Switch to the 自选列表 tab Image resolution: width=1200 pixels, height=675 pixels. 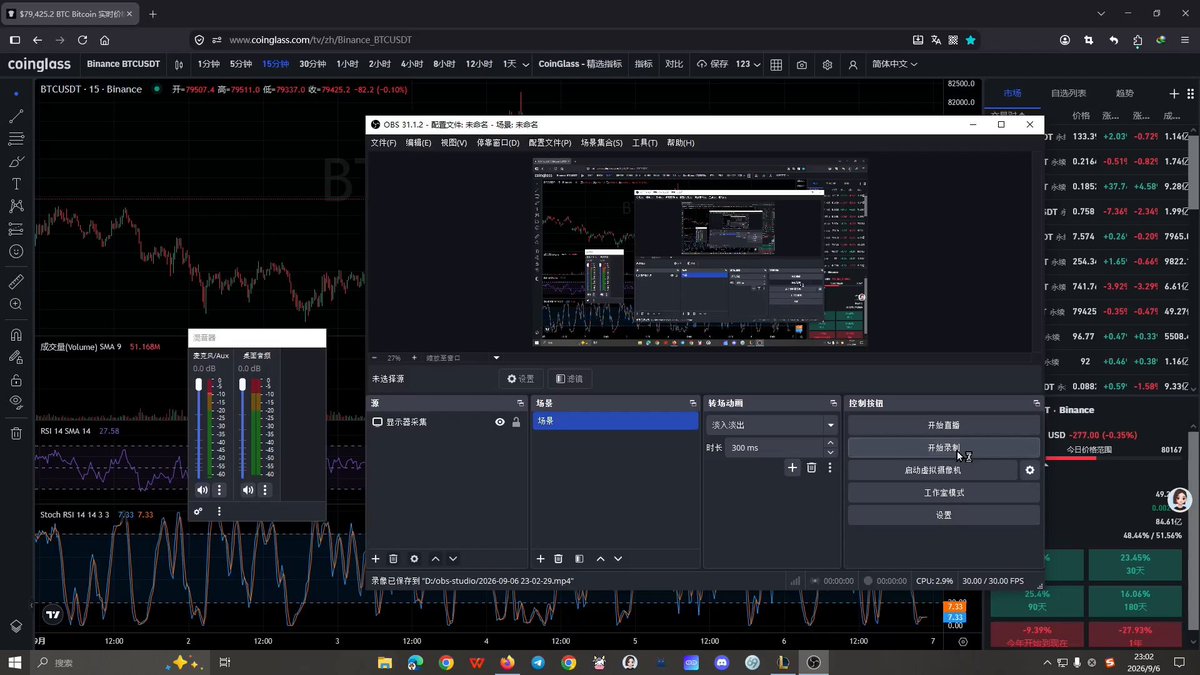[1068, 93]
